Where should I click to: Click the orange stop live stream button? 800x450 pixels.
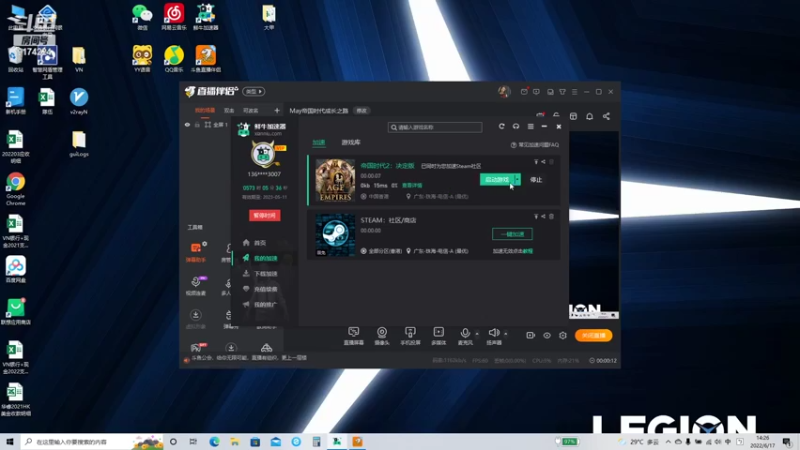594,335
